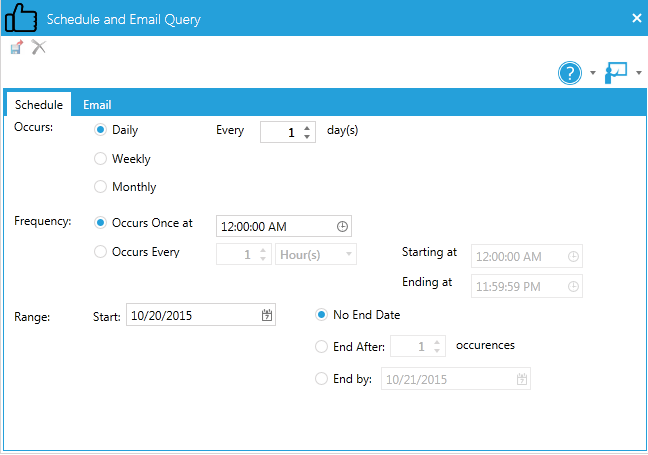Screen dimensions: 648x455
Task: Expand the presentation icon dropdown arrow
Action: coord(639,73)
